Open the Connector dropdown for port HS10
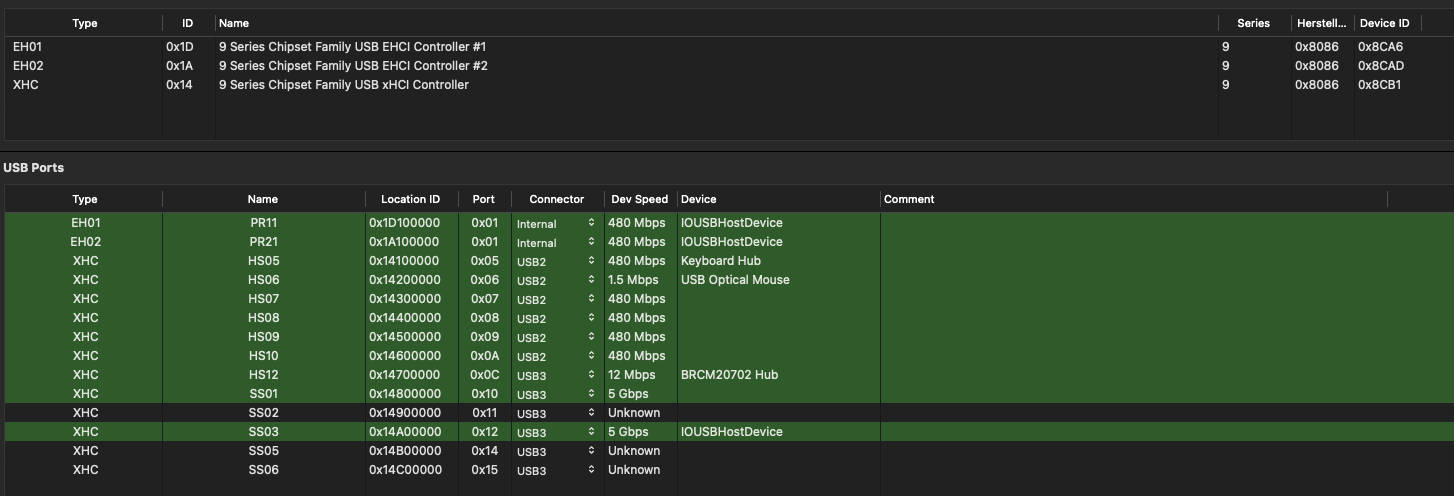1454x496 pixels. pos(557,357)
